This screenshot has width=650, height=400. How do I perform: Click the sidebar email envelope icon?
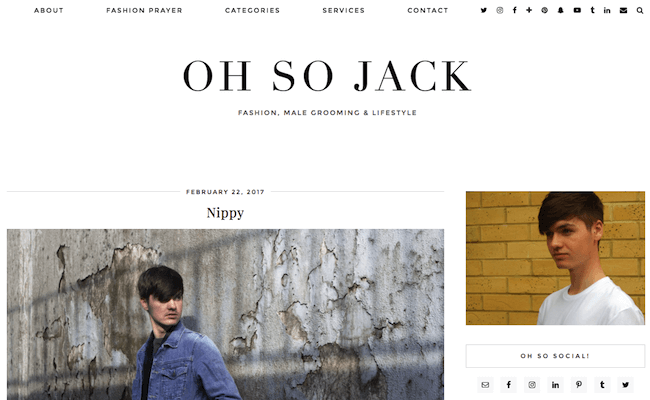[485, 385]
